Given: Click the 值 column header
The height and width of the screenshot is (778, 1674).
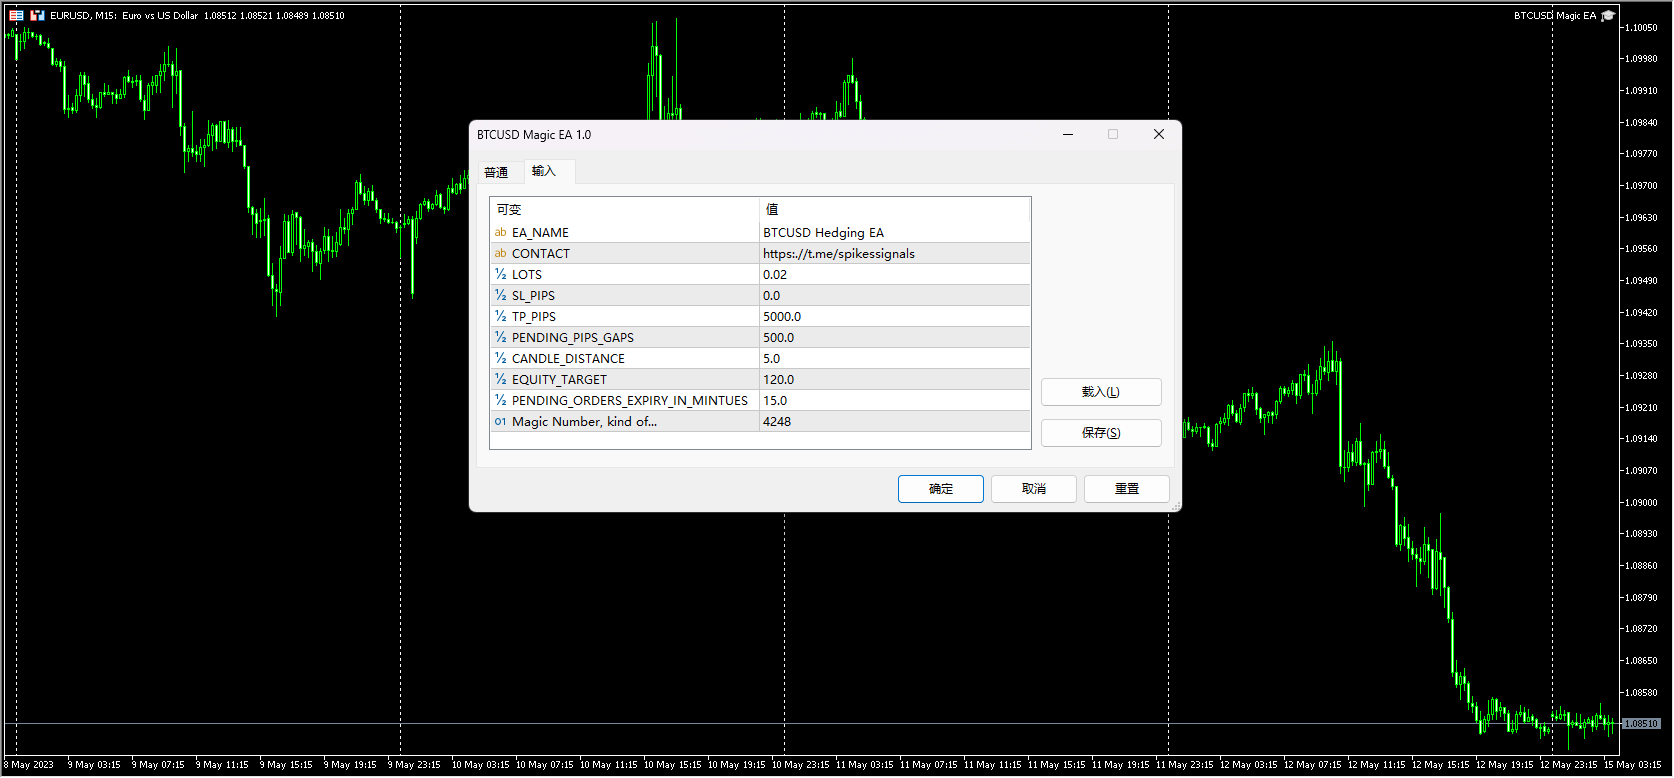Looking at the screenshot, I should [772, 209].
